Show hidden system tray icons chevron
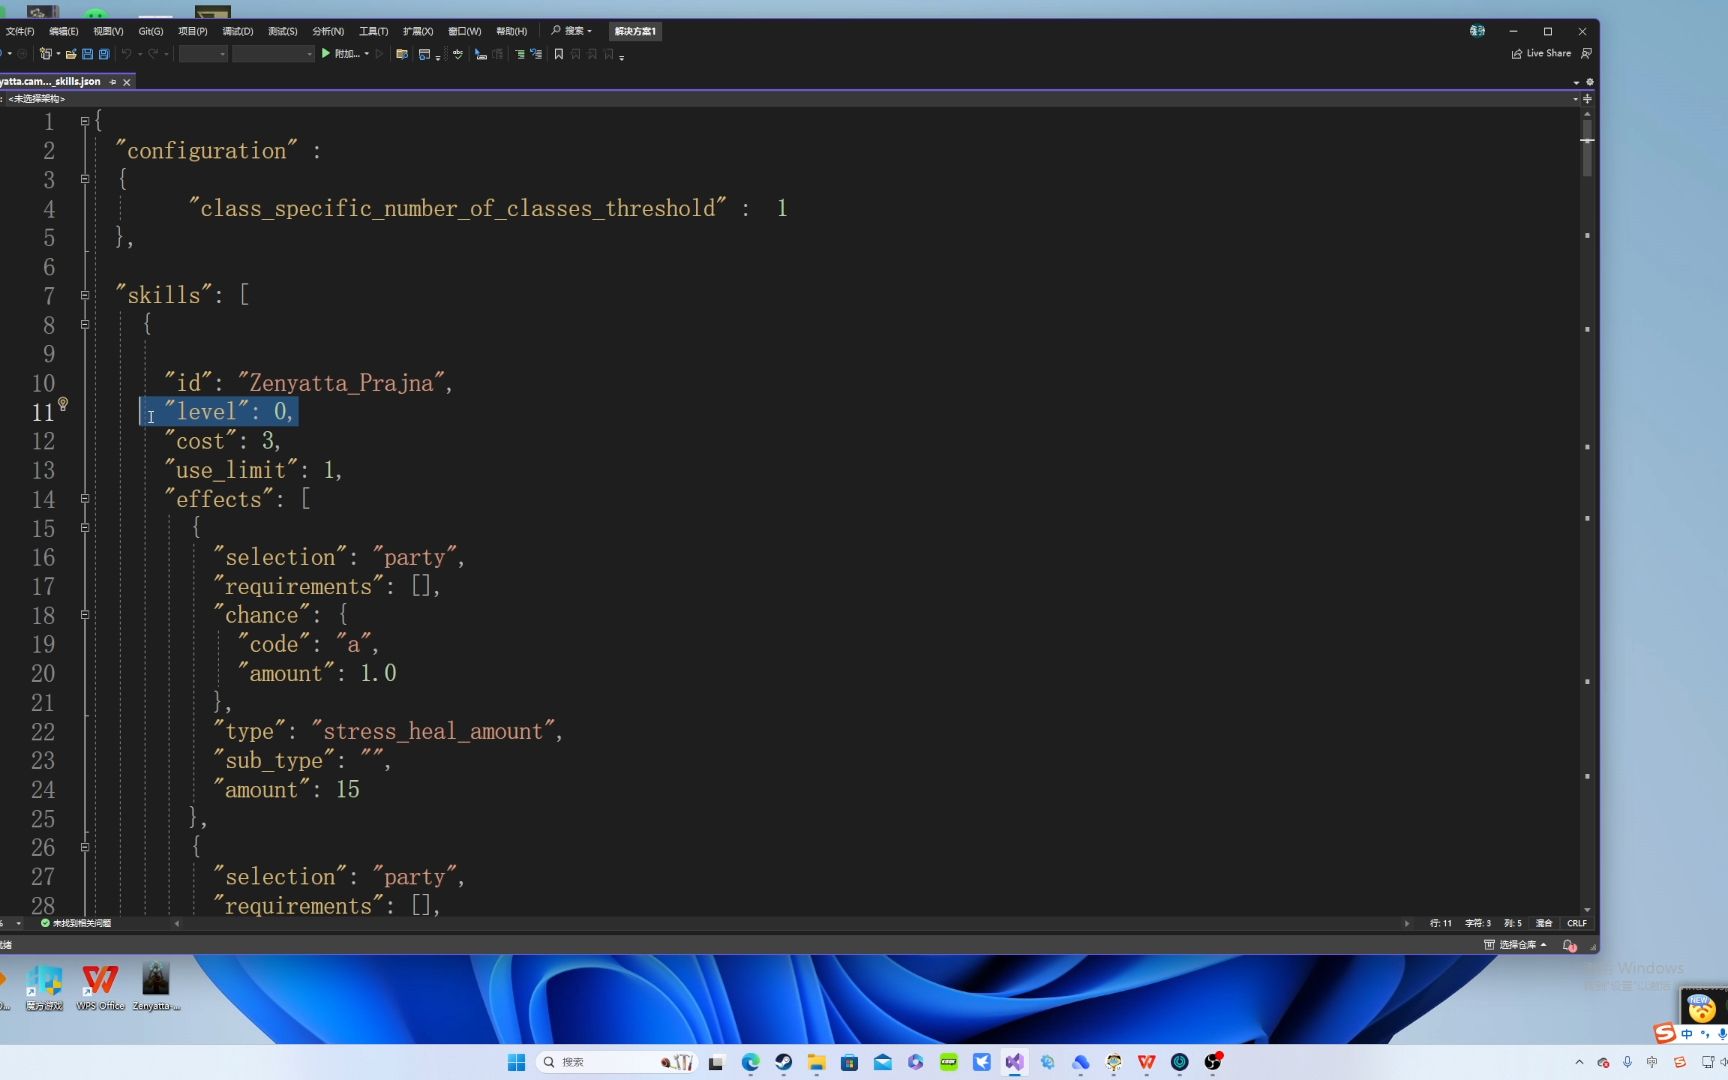The width and height of the screenshot is (1728, 1080). coord(1579,1062)
